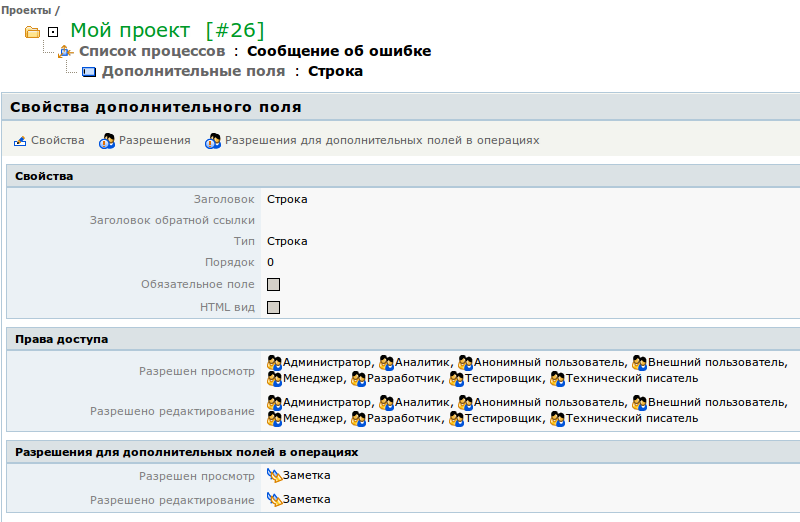800x522 pixels.
Task: Switch to the Свойства tab
Action: tap(57, 141)
